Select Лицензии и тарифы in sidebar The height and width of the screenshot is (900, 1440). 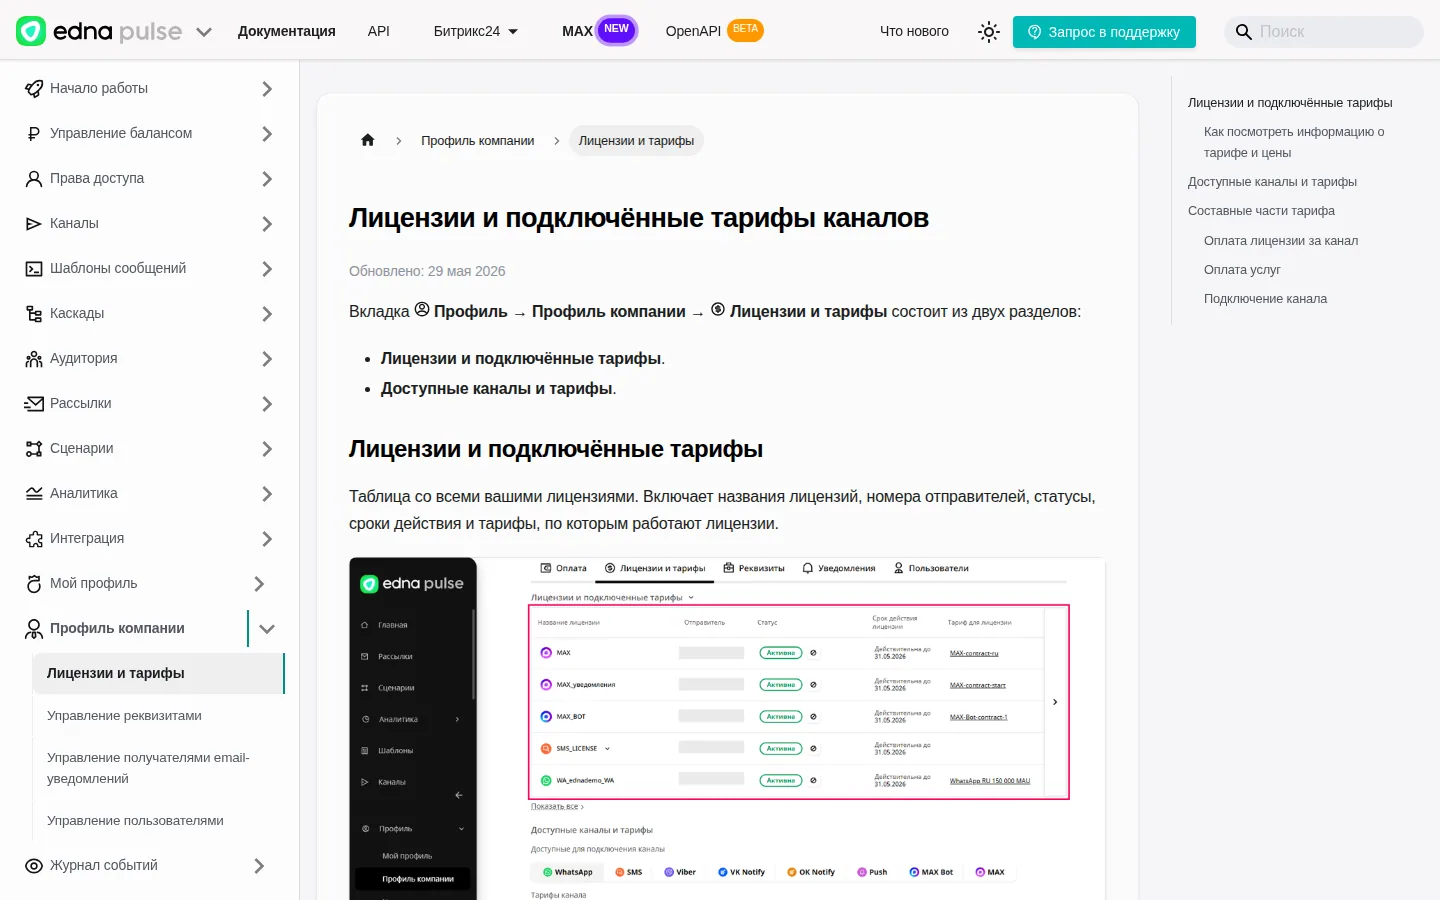(x=158, y=673)
